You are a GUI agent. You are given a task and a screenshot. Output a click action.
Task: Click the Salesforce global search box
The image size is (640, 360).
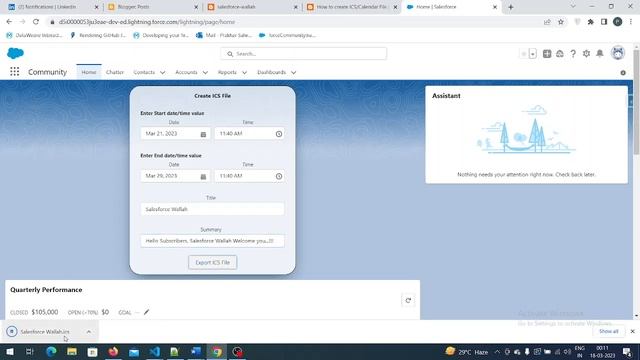pyautogui.click(x=304, y=54)
